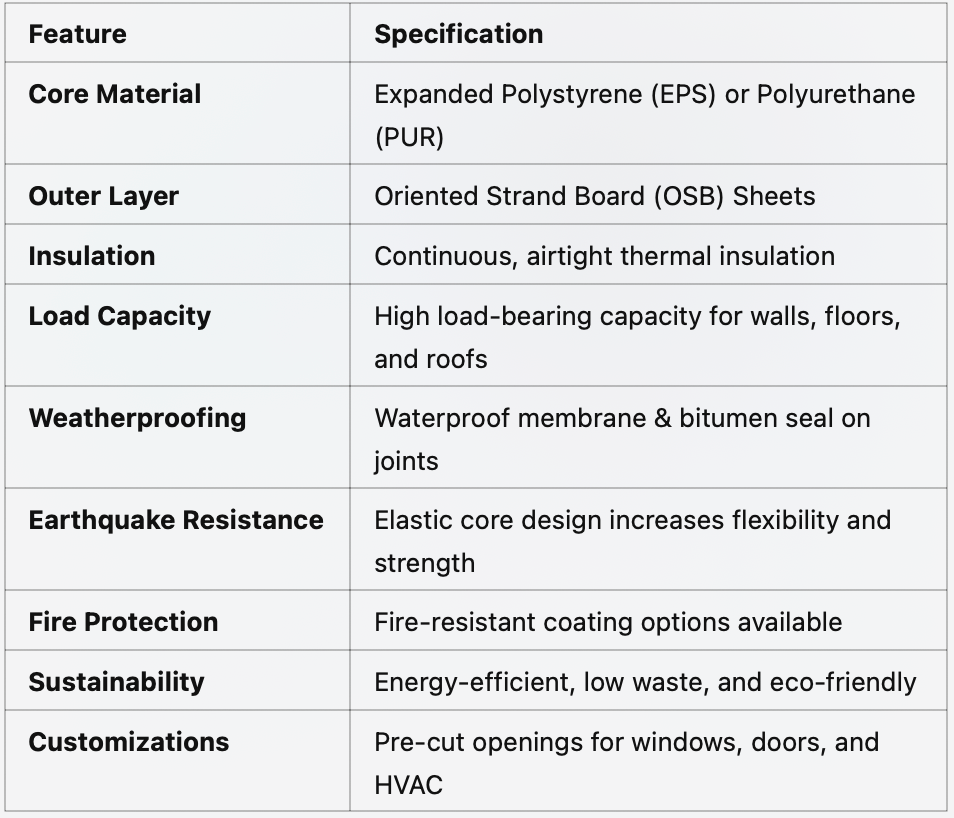
Task: Click Waterproof membrane & bitumen seal text
Action: coord(622,439)
